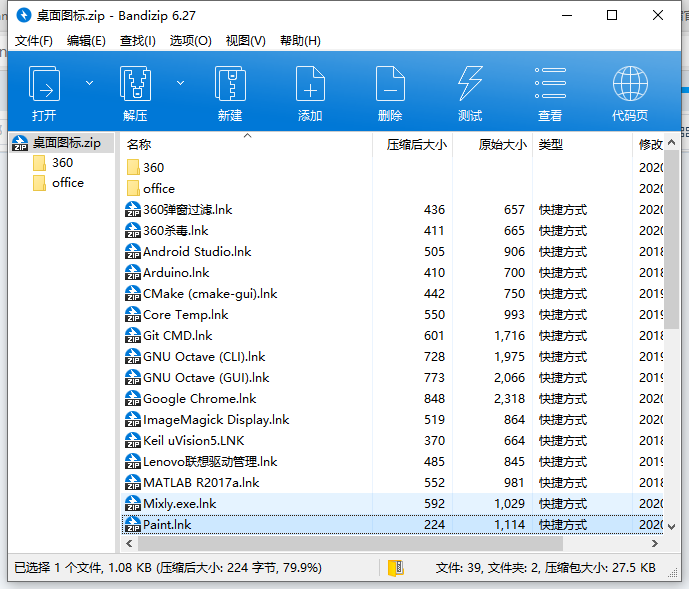Click the Code page (代码页) globe icon
This screenshot has width=689, height=589.
630,84
